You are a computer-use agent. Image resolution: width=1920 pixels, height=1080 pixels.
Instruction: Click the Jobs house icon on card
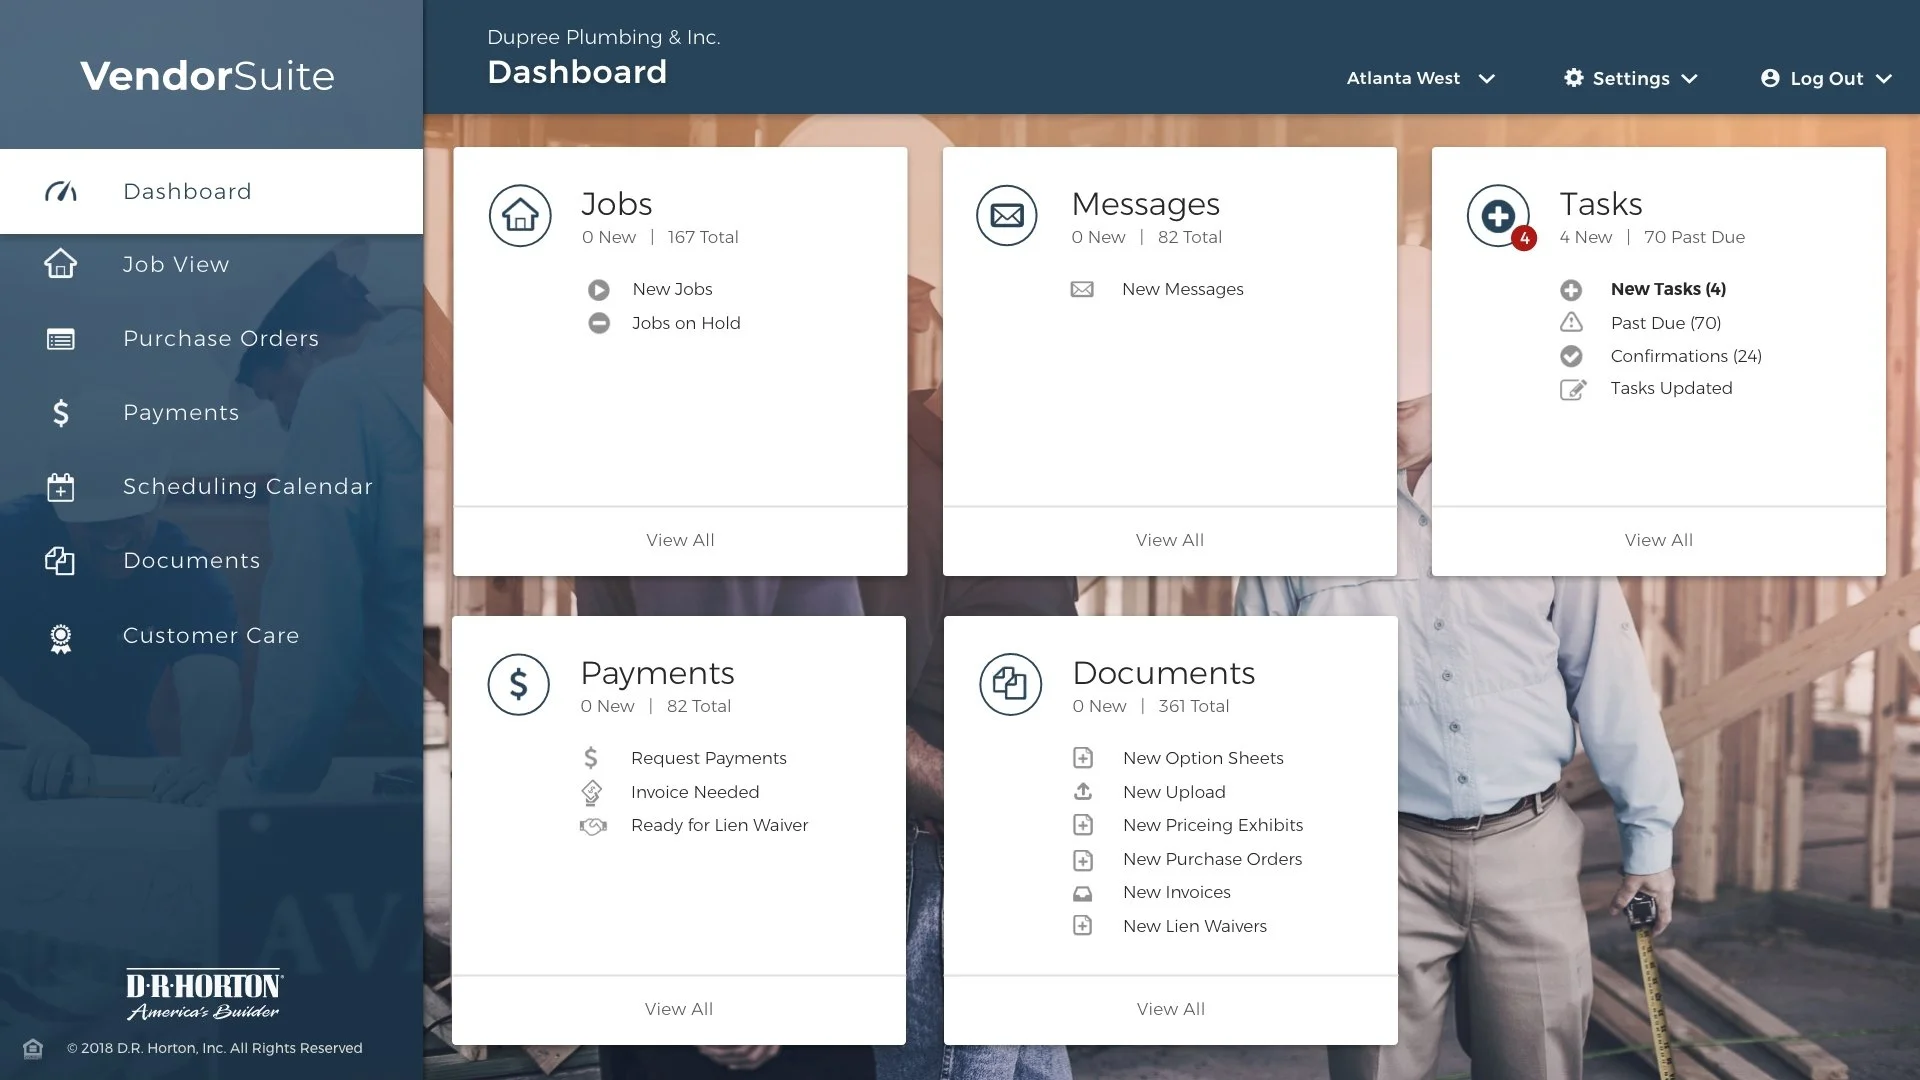520,215
